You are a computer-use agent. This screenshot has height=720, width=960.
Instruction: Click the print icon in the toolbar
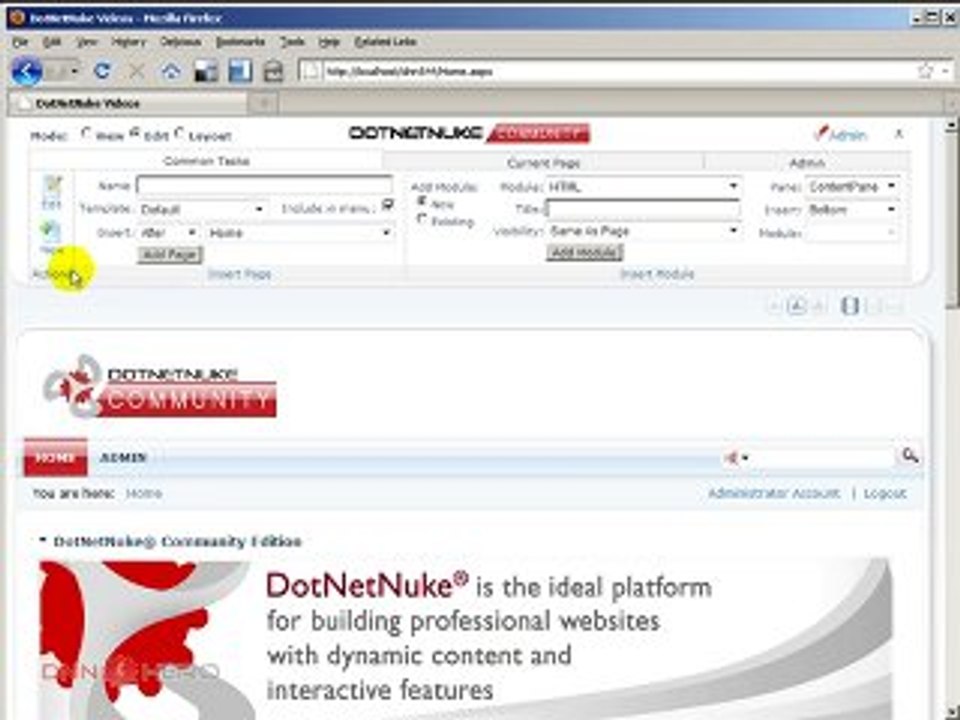(274, 72)
